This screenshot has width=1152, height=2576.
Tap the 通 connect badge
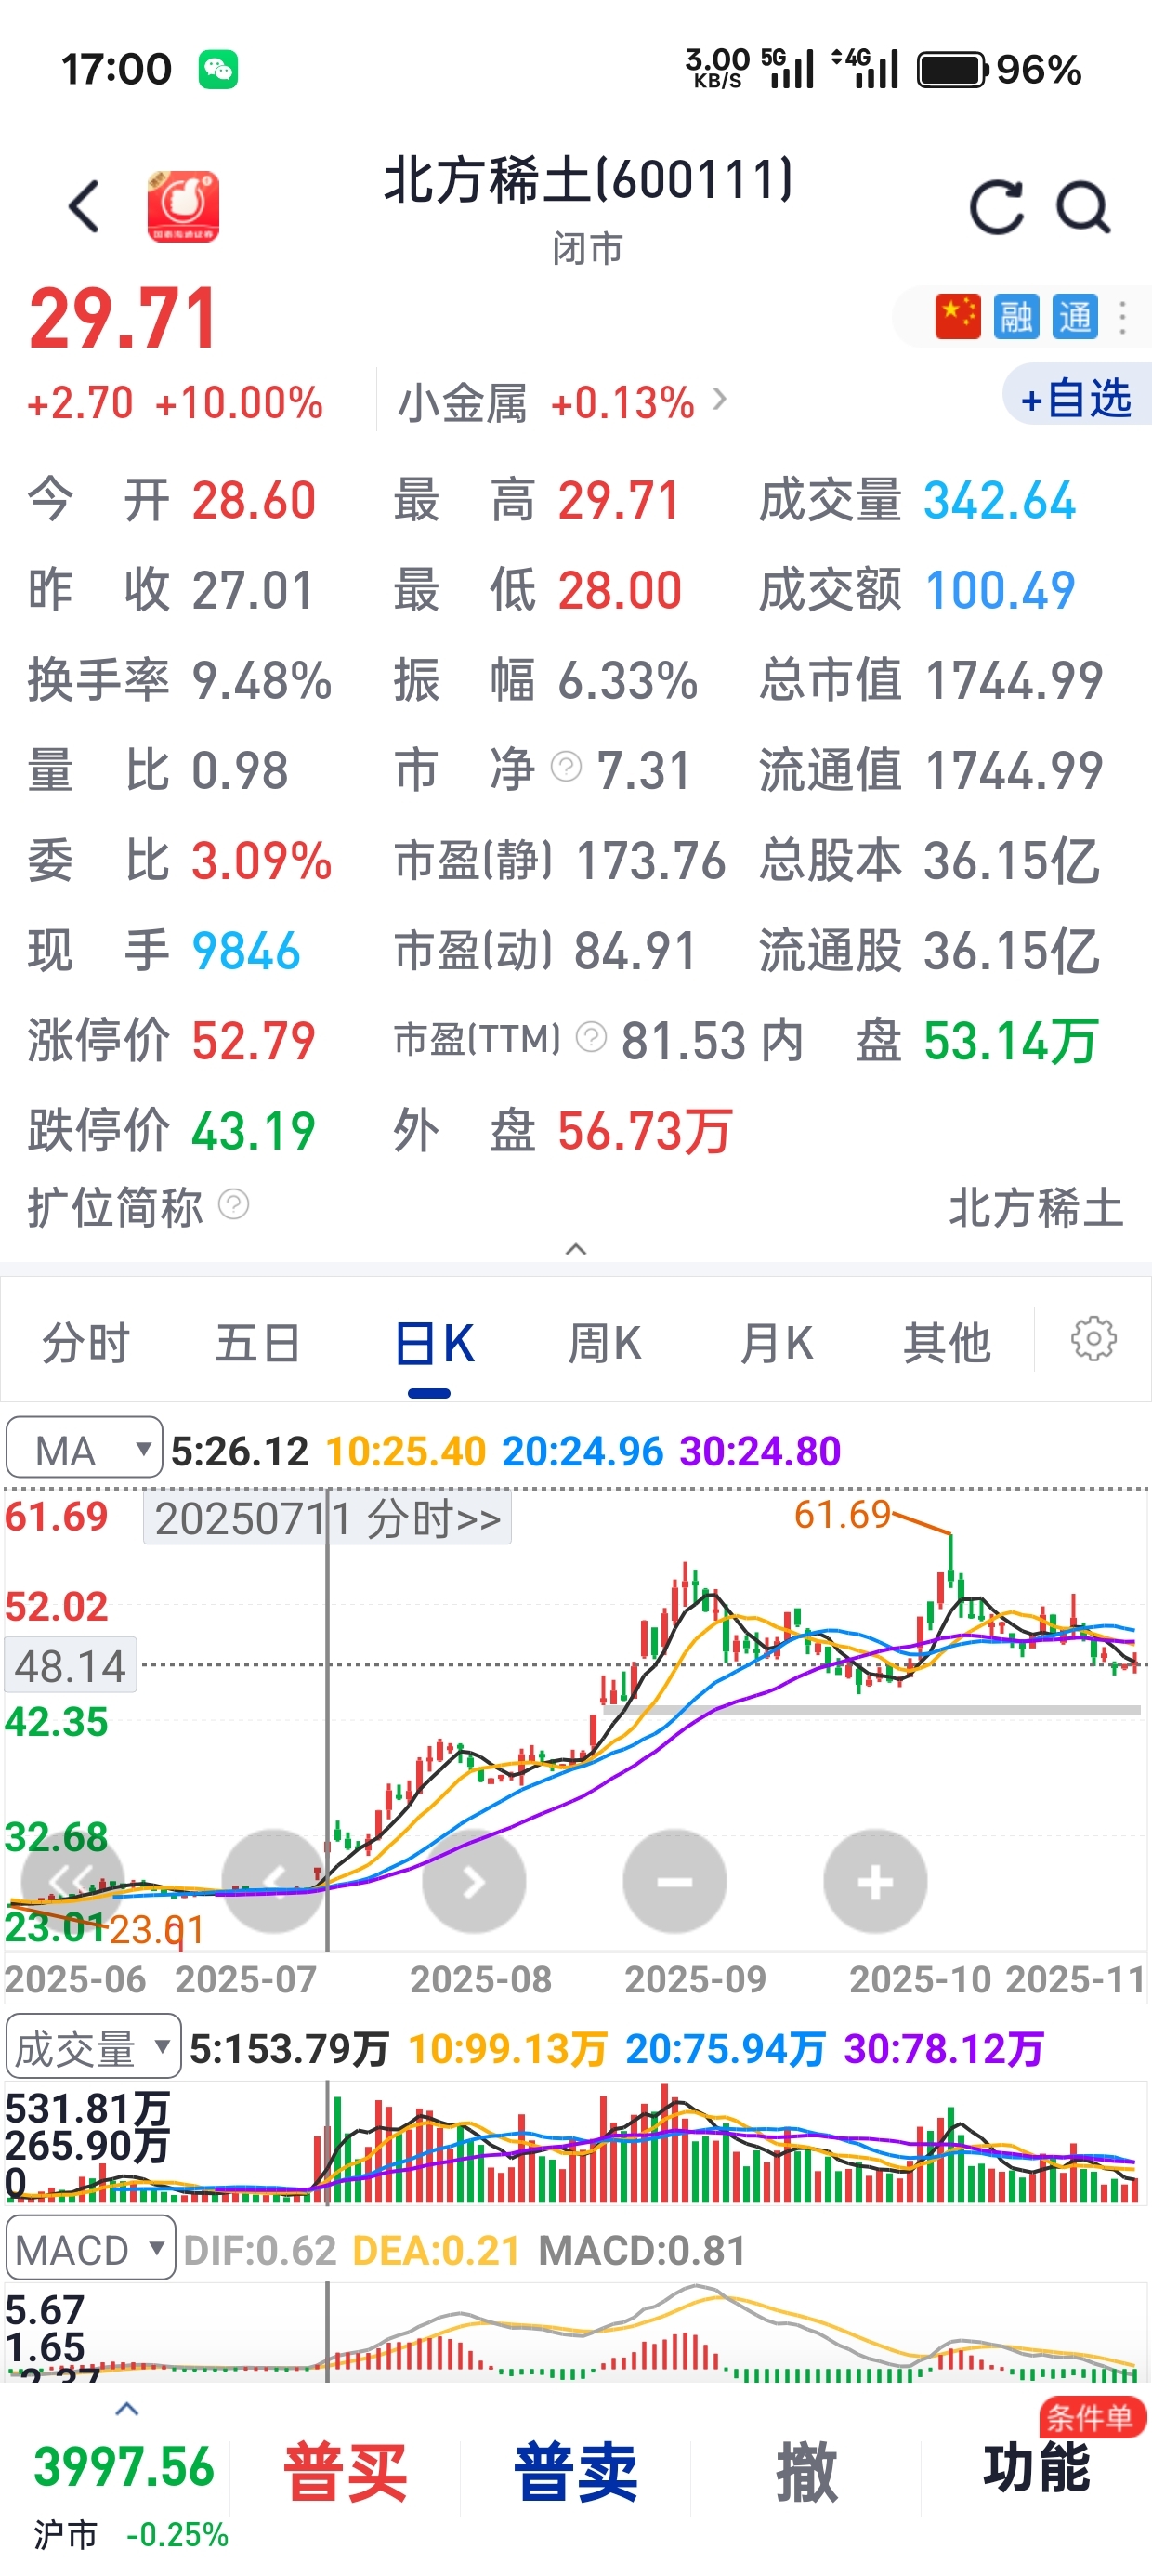pos(1075,317)
